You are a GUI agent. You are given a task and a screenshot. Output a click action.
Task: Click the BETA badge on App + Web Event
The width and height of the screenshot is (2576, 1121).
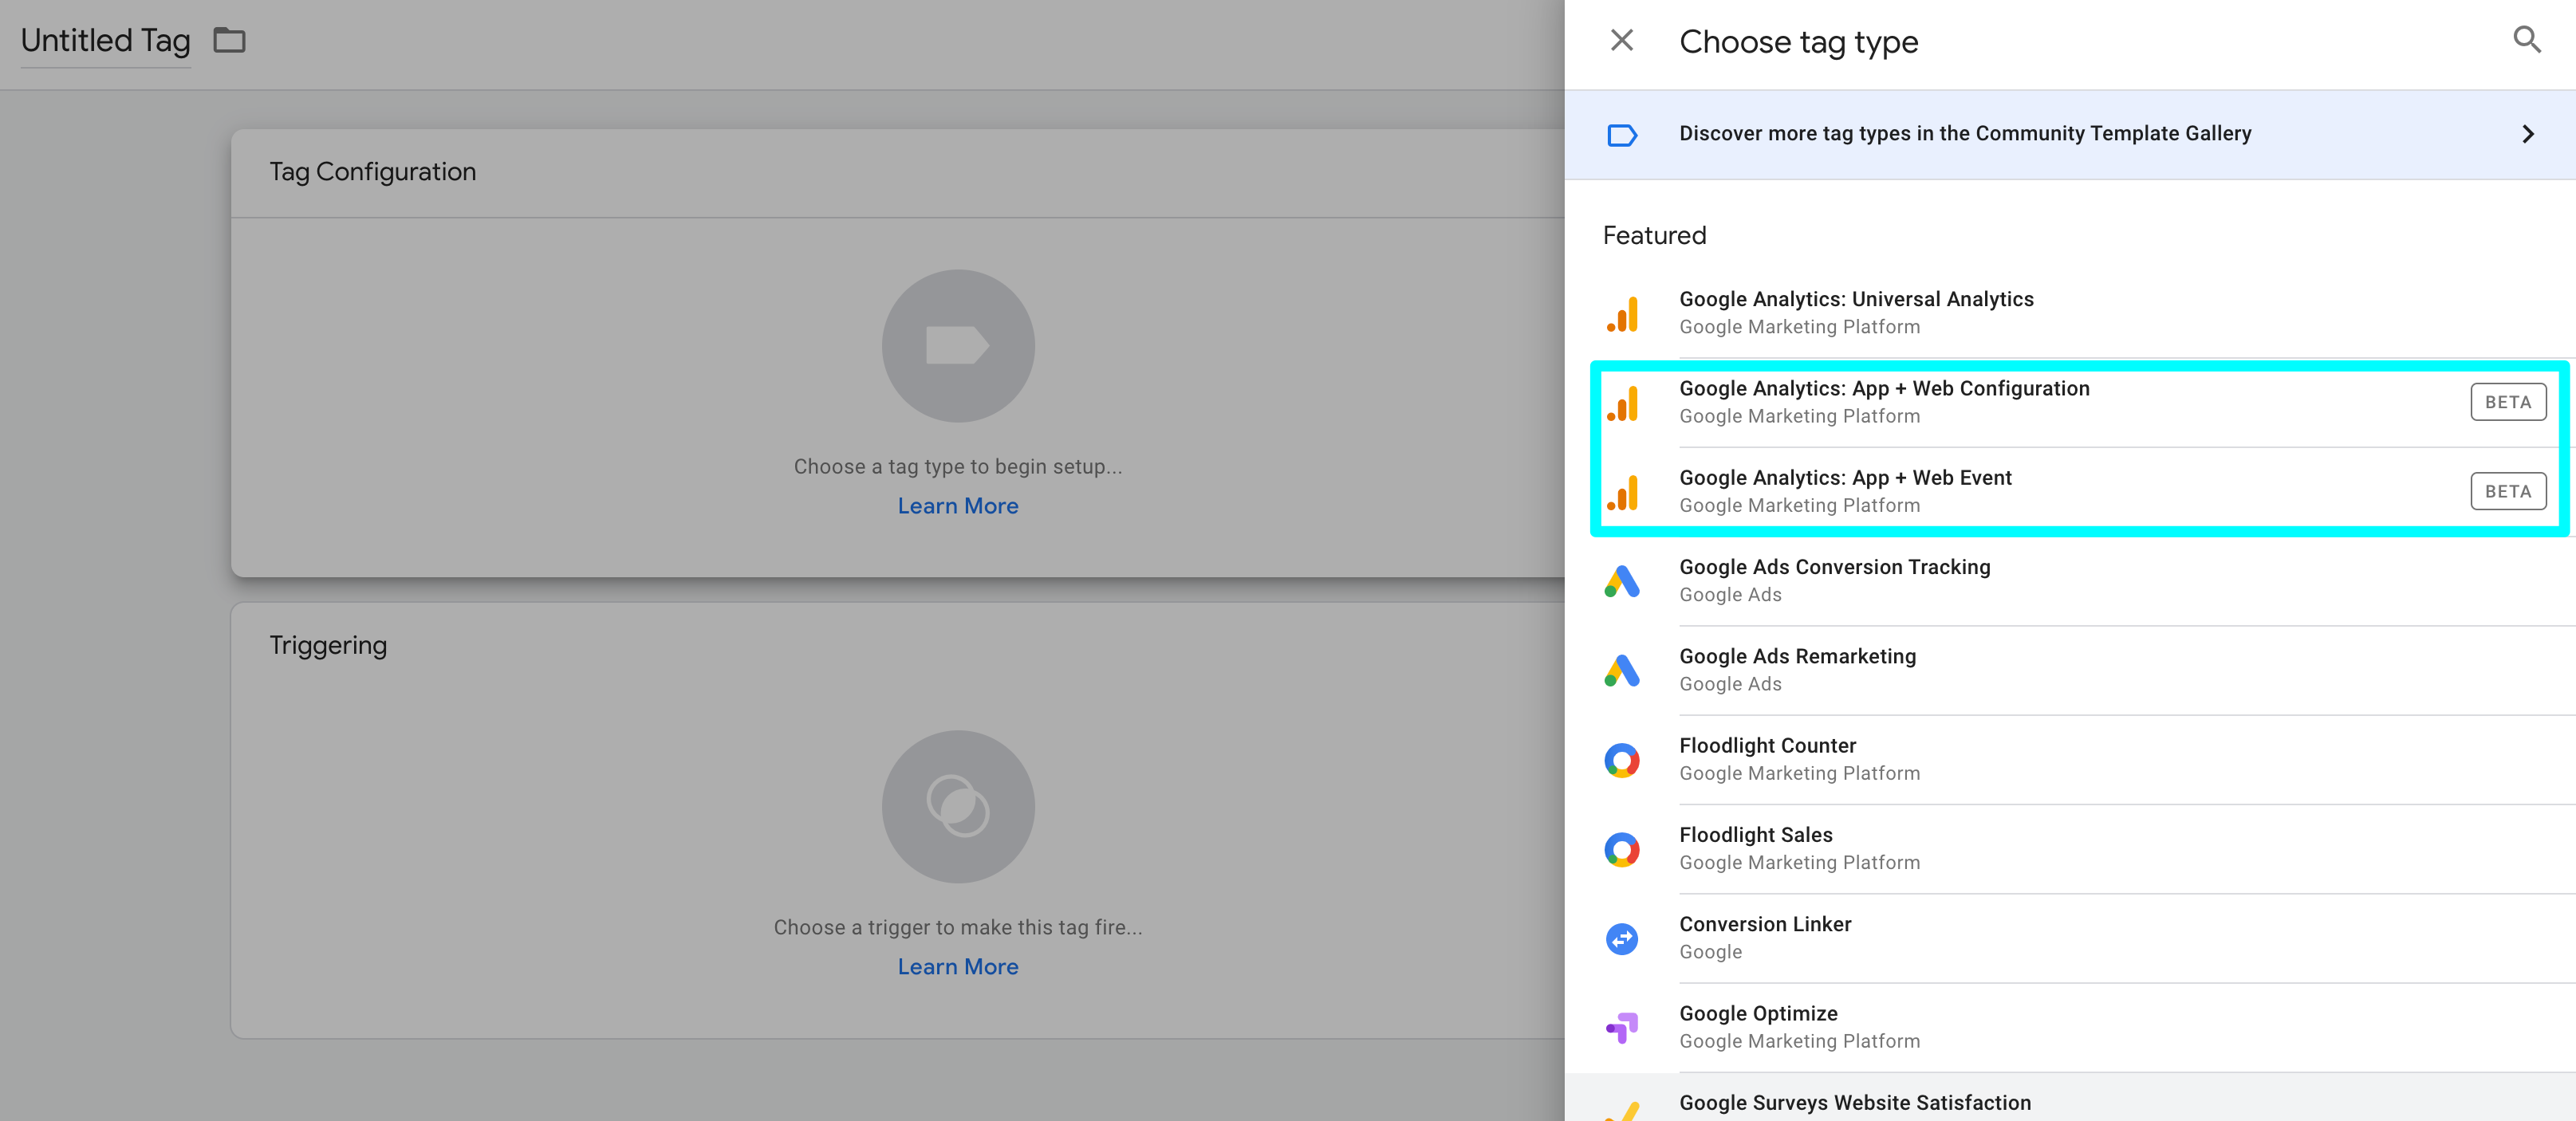[x=2507, y=491]
